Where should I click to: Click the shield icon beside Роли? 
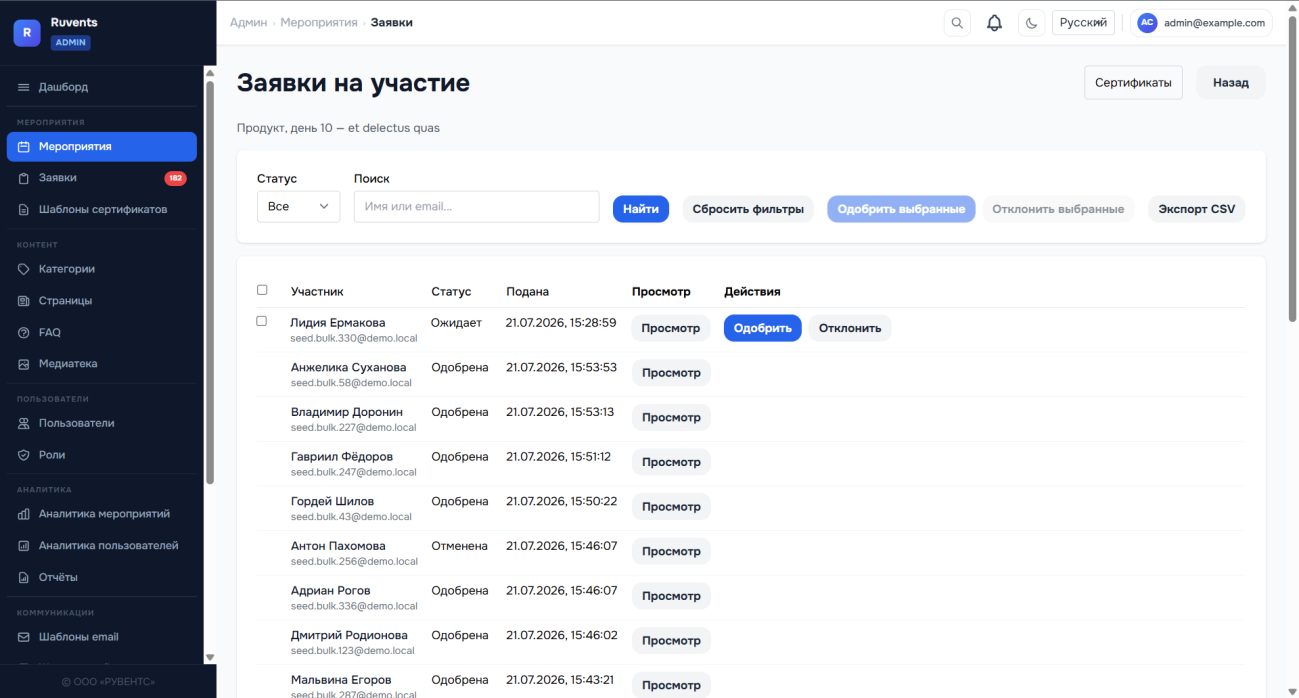[x=24, y=455]
